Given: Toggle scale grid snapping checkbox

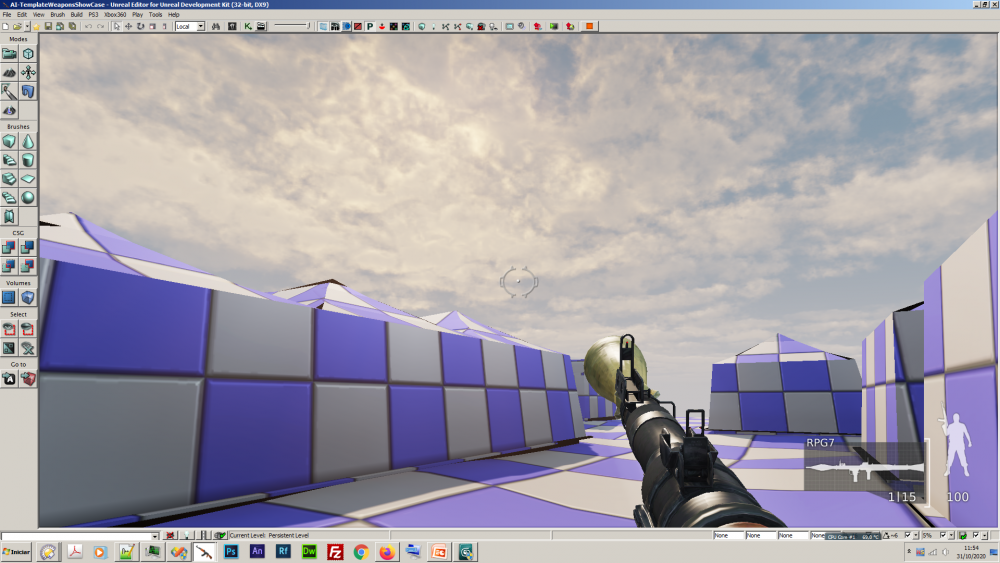Looking at the screenshot, I should (x=941, y=536).
